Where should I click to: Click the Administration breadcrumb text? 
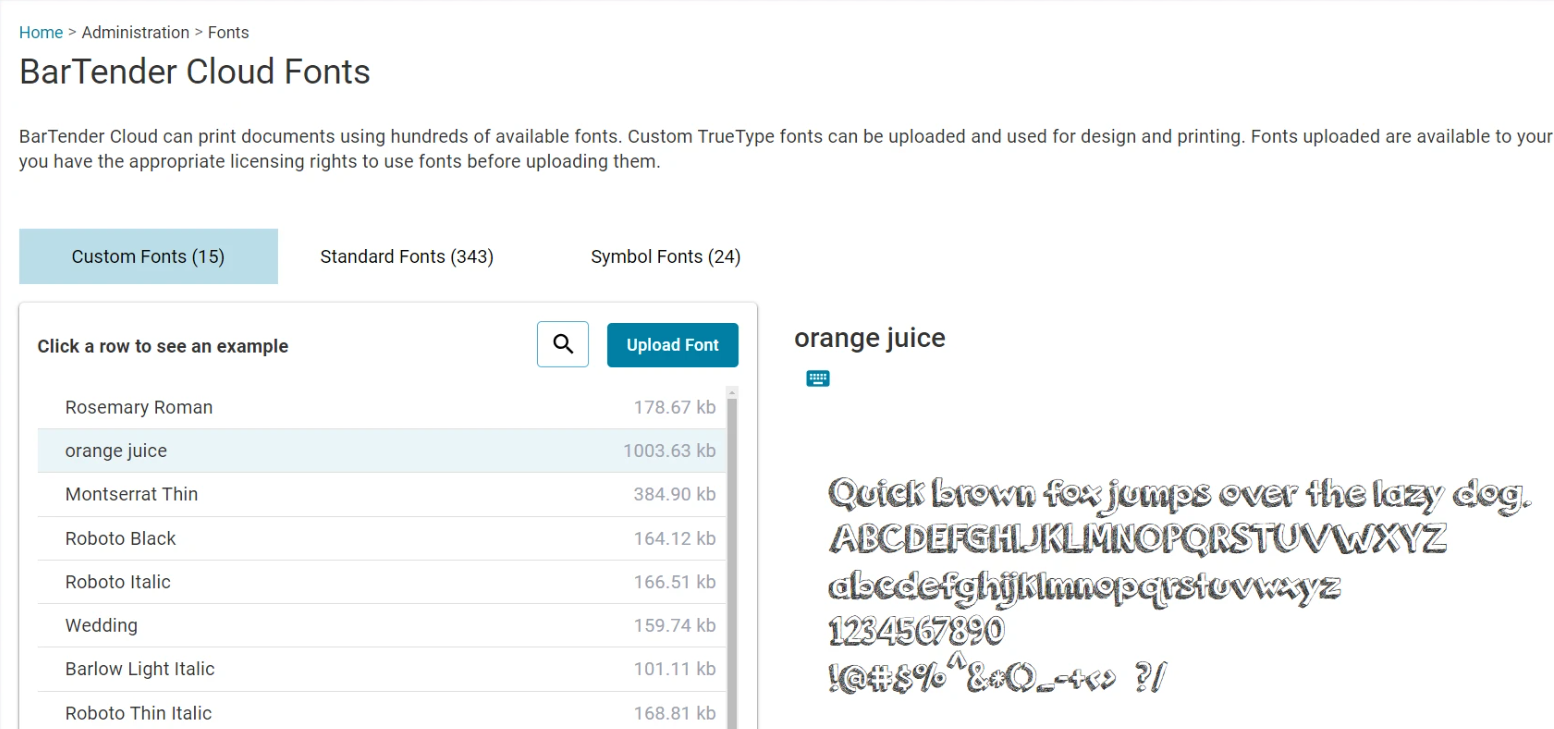135,32
